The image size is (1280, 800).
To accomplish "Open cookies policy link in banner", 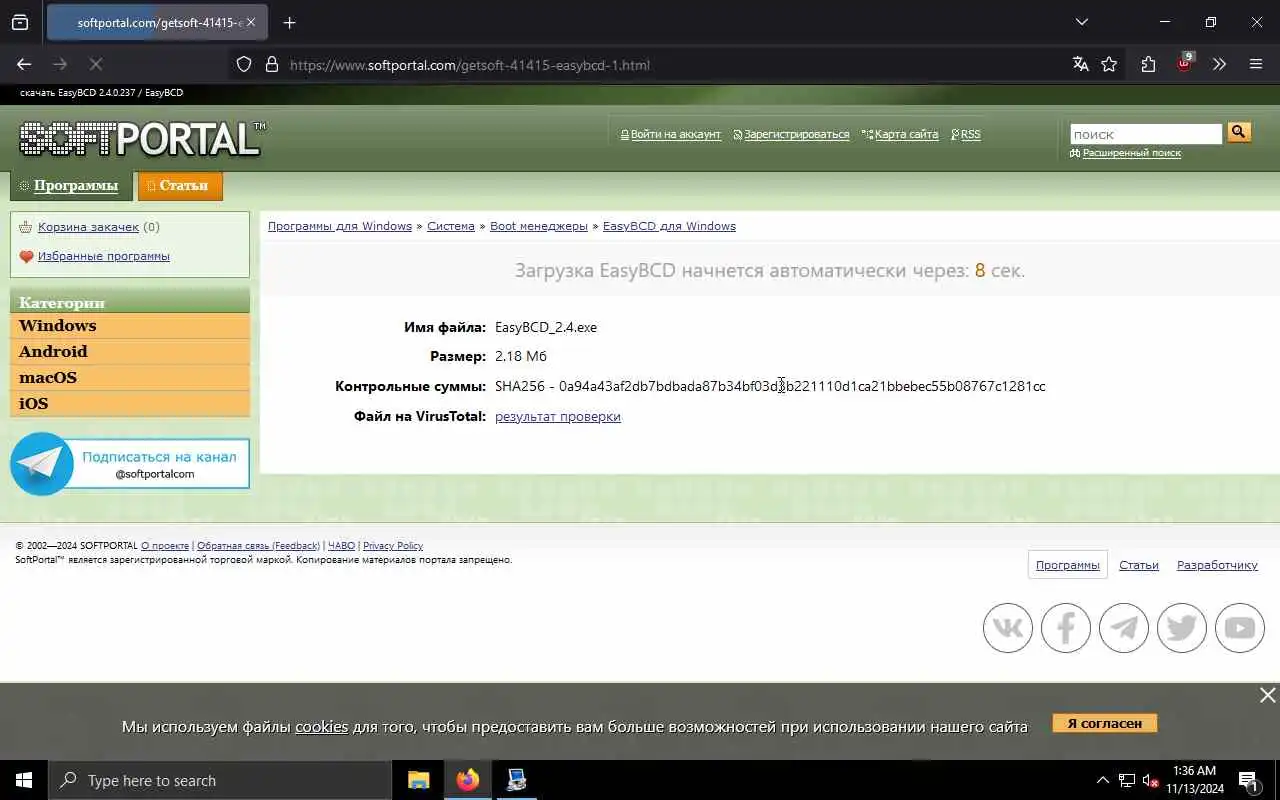I will pos(321,727).
